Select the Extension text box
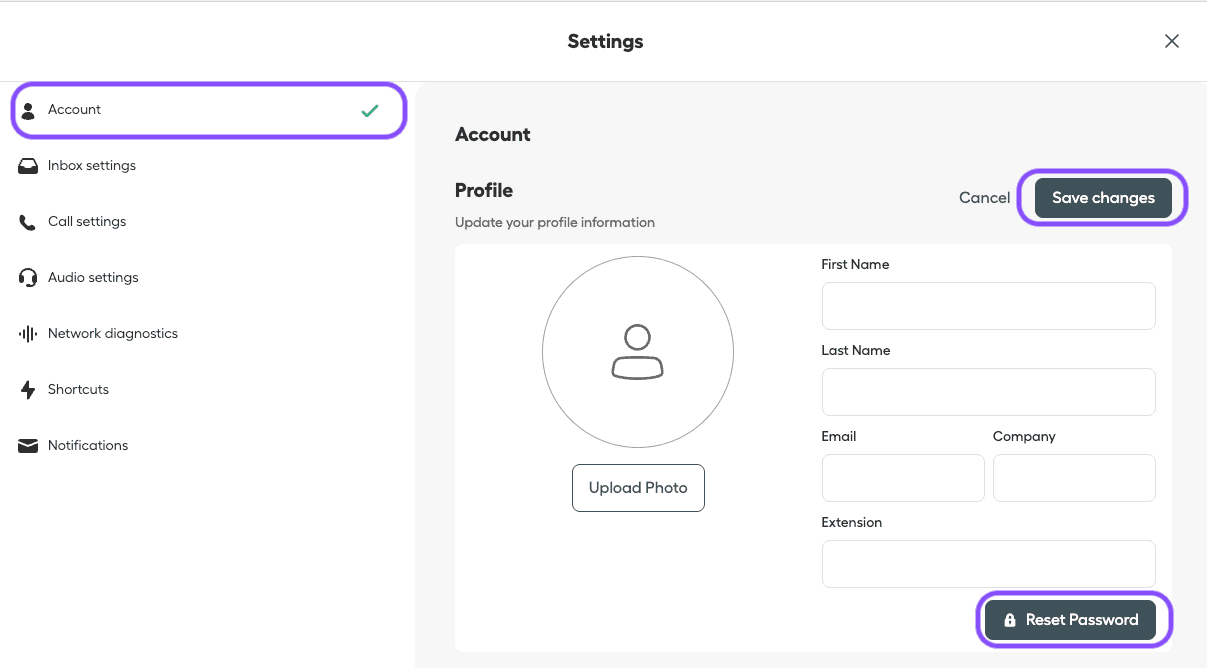Viewport: 1207px width, 668px height. 988,564
